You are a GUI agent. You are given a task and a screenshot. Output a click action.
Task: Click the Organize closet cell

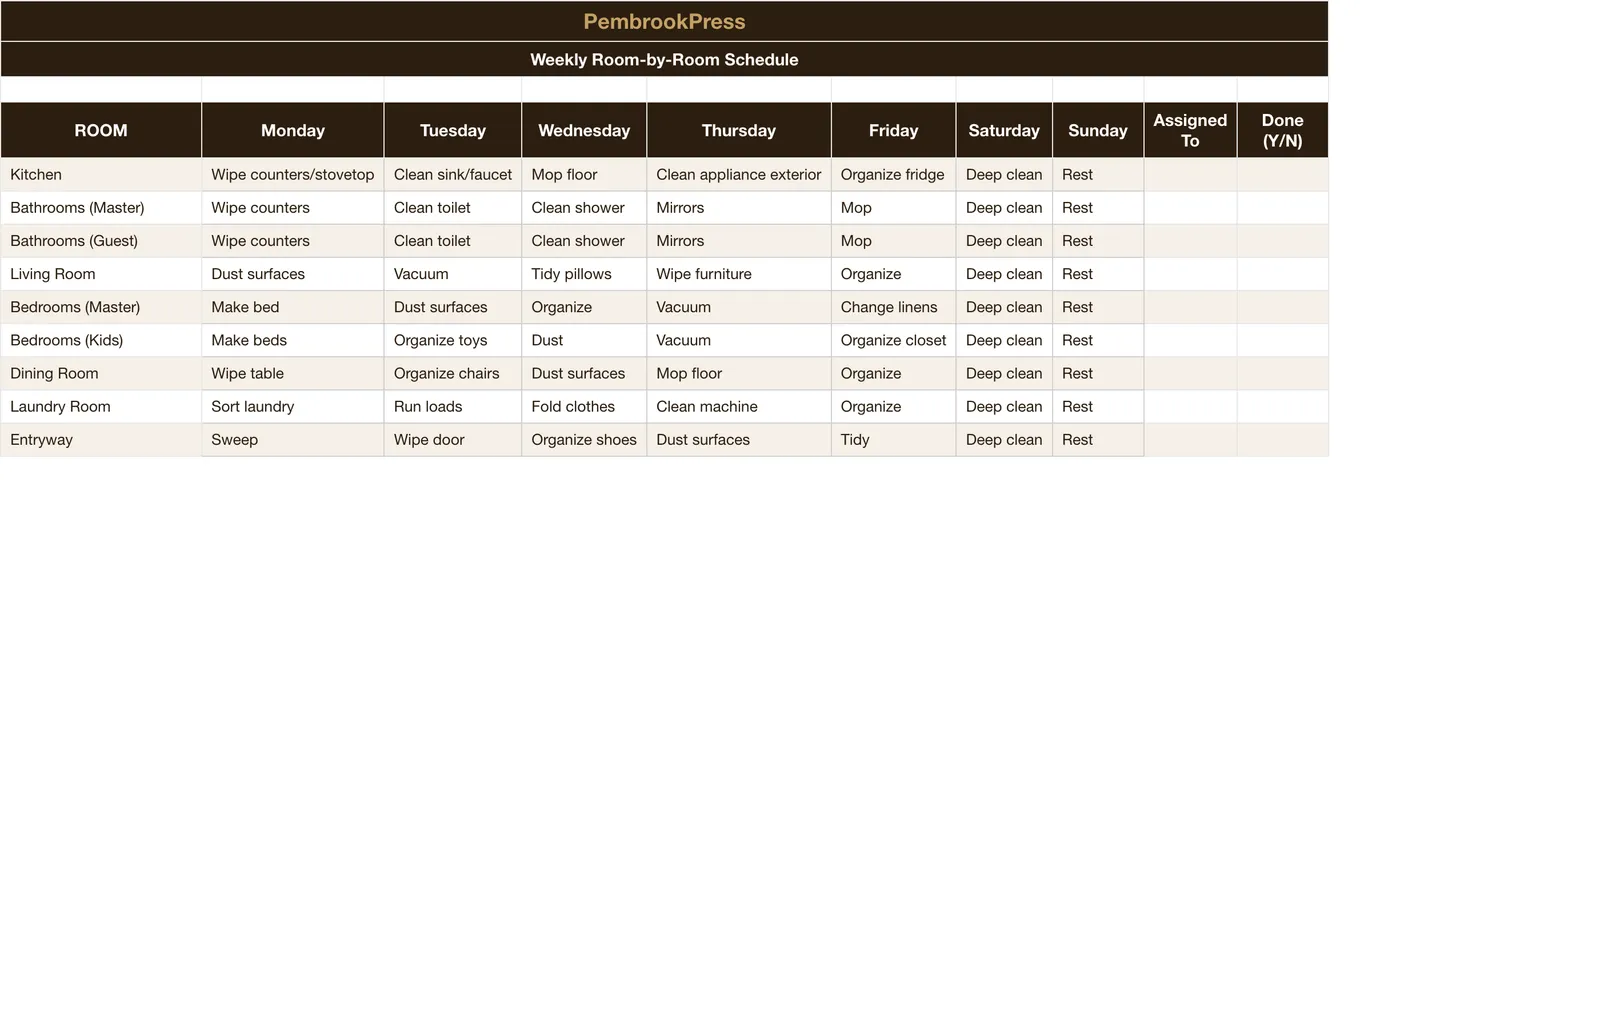[893, 339]
